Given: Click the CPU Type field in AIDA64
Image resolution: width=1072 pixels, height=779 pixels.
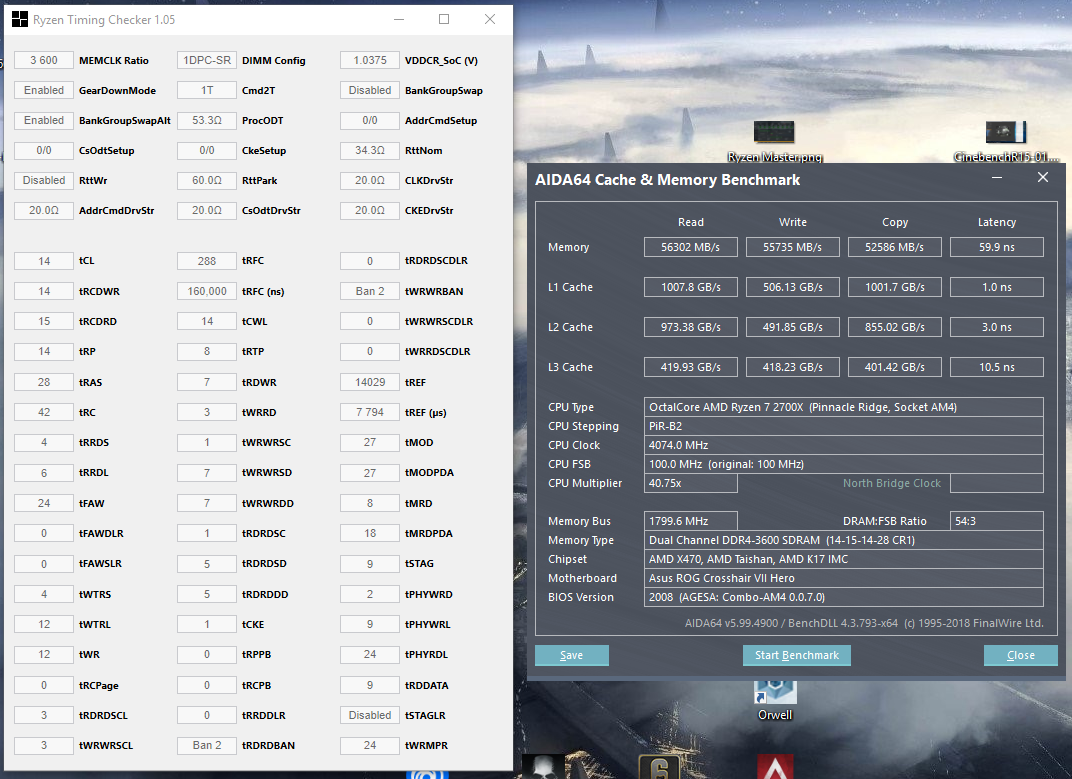Looking at the screenshot, I should pos(844,407).
